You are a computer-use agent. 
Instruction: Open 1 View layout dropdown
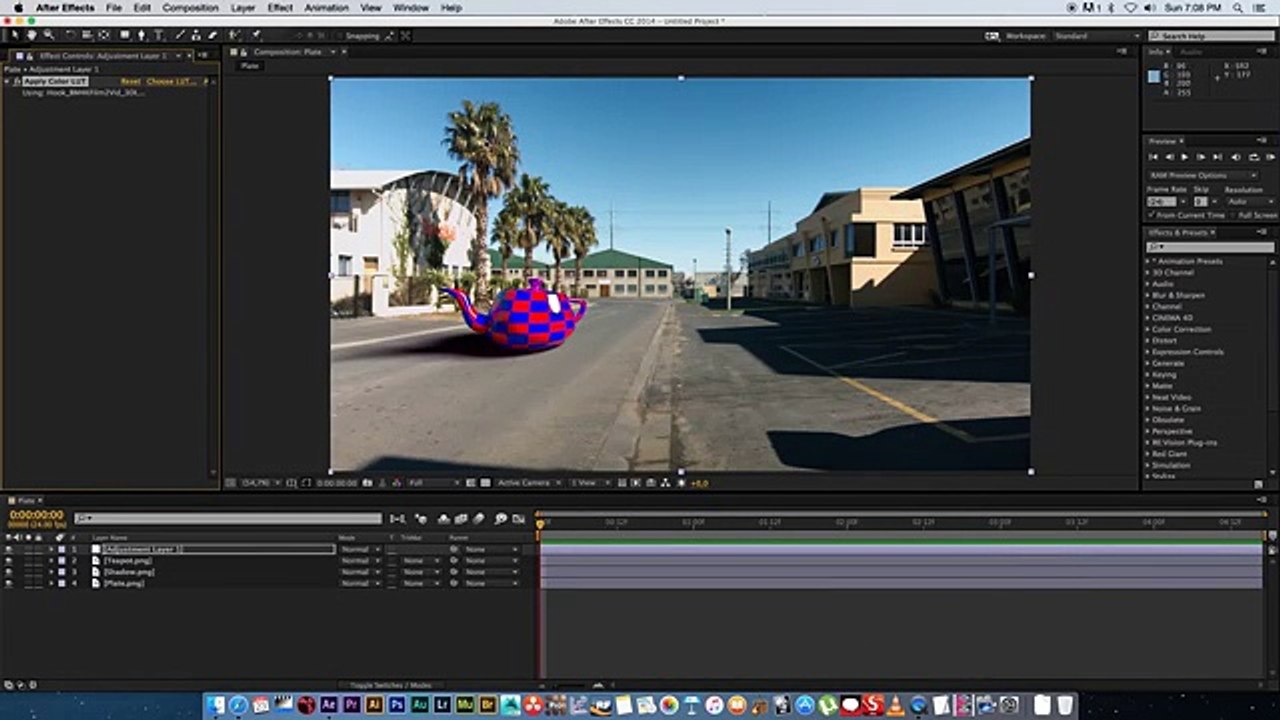coord(589,483)
